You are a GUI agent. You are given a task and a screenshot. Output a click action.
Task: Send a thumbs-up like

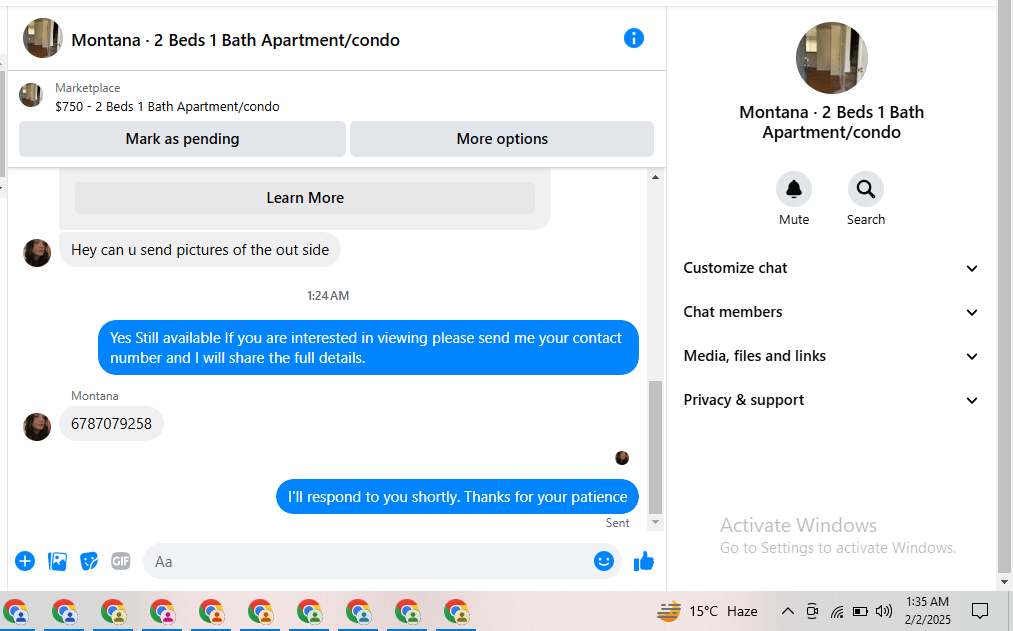[x=643, y=561]
